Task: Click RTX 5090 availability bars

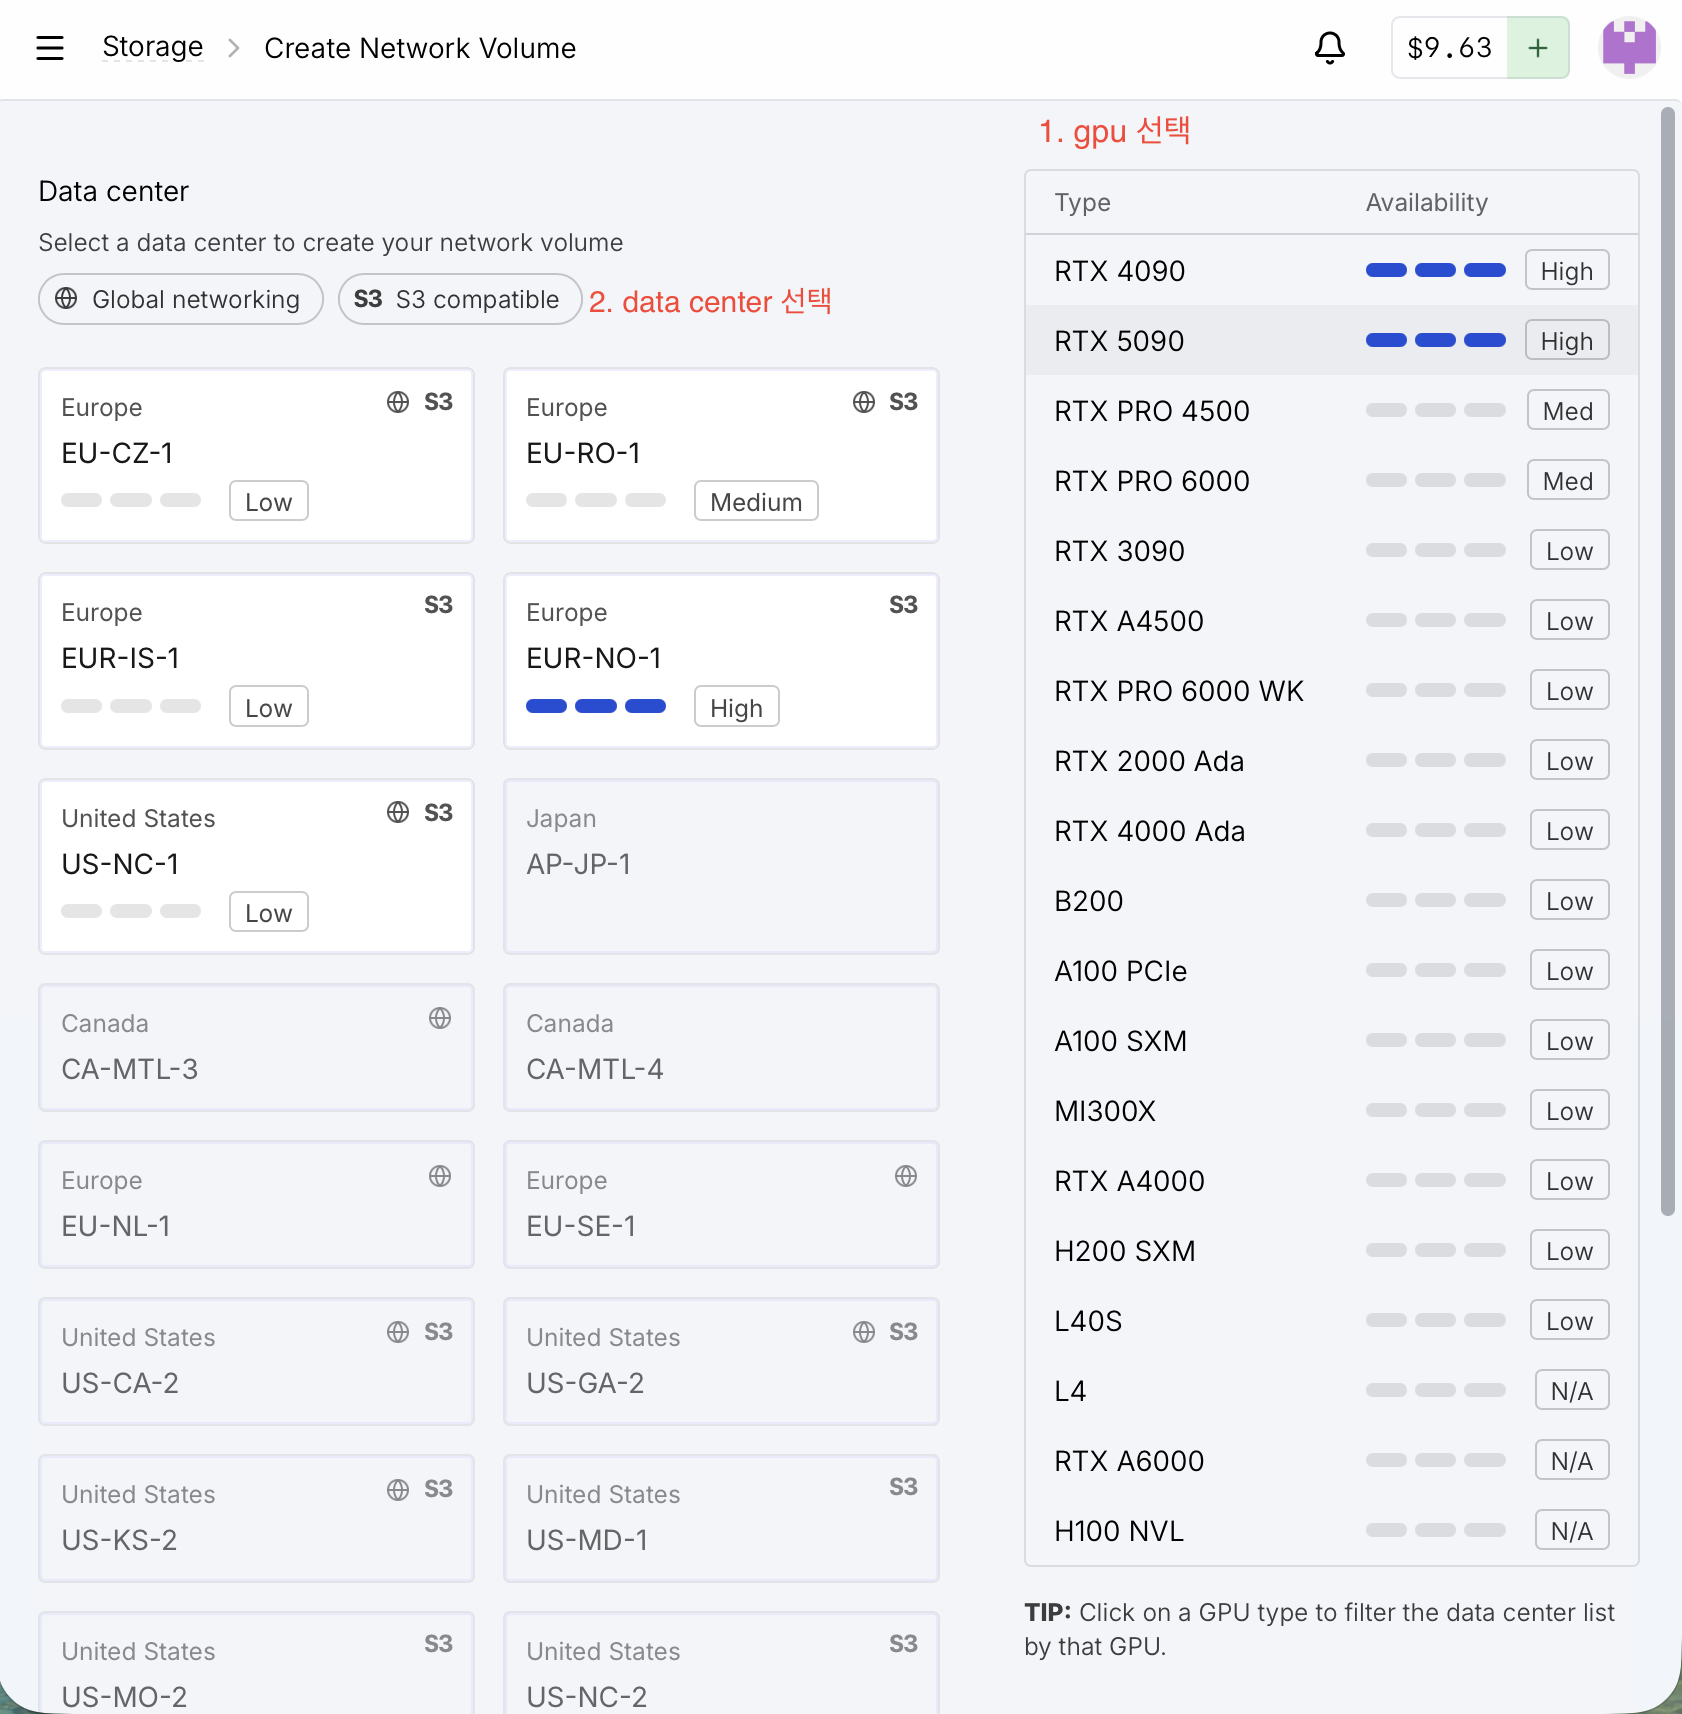Action: 1436,340
